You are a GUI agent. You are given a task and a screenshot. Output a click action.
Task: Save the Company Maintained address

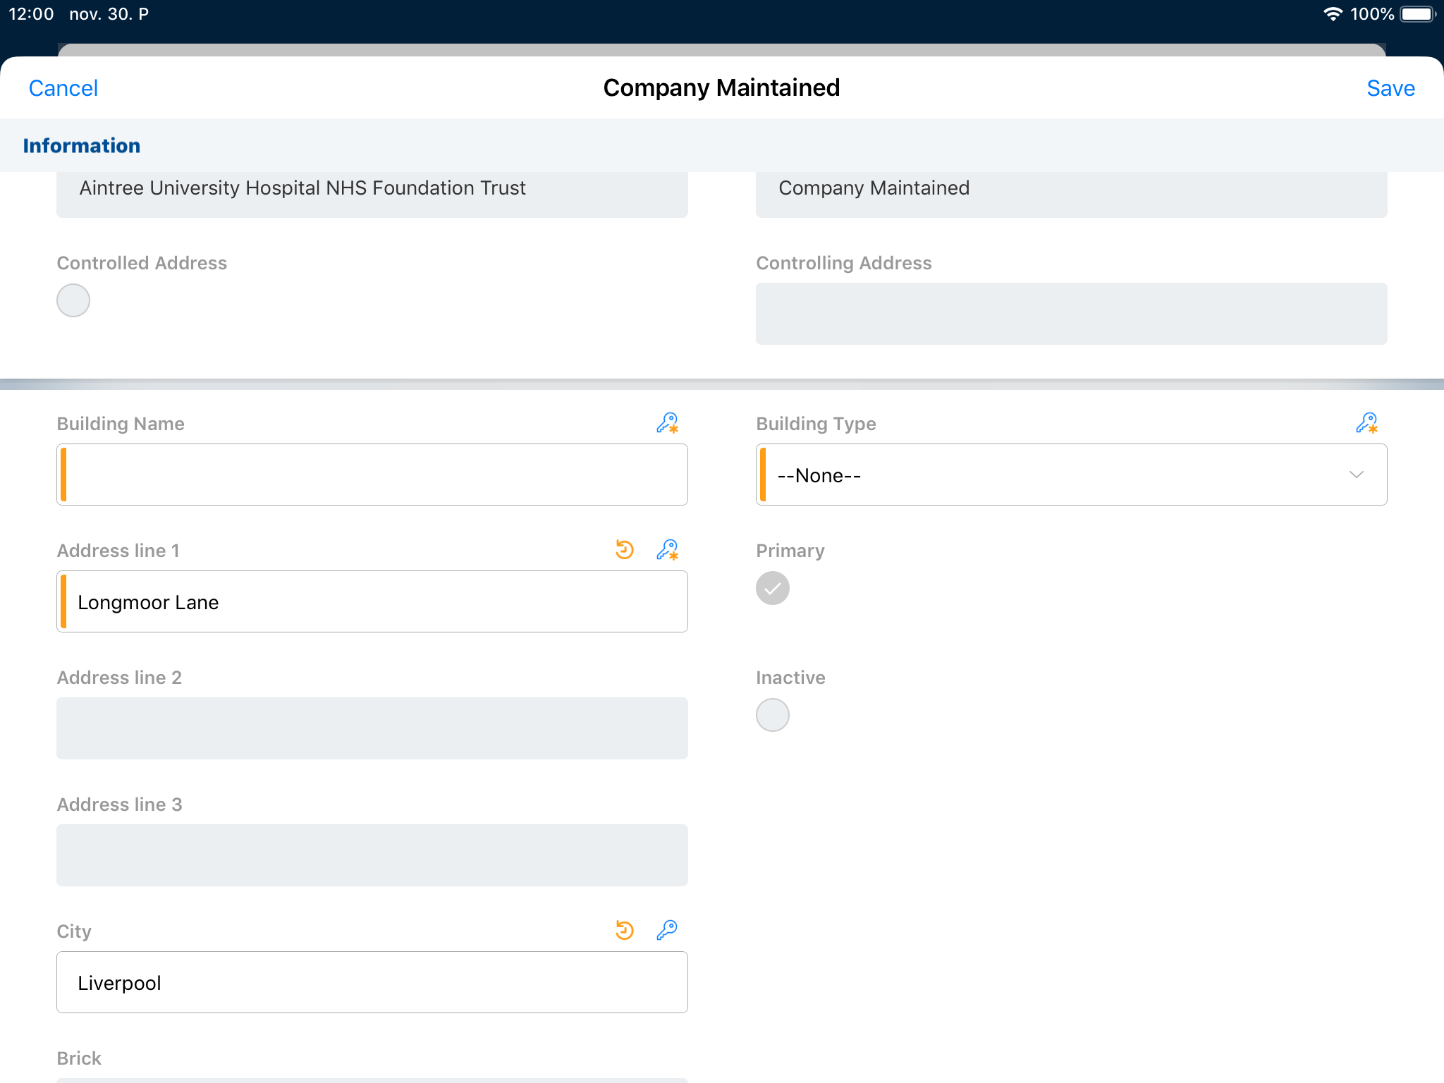pyautogui.click(x=1390, y=88)
